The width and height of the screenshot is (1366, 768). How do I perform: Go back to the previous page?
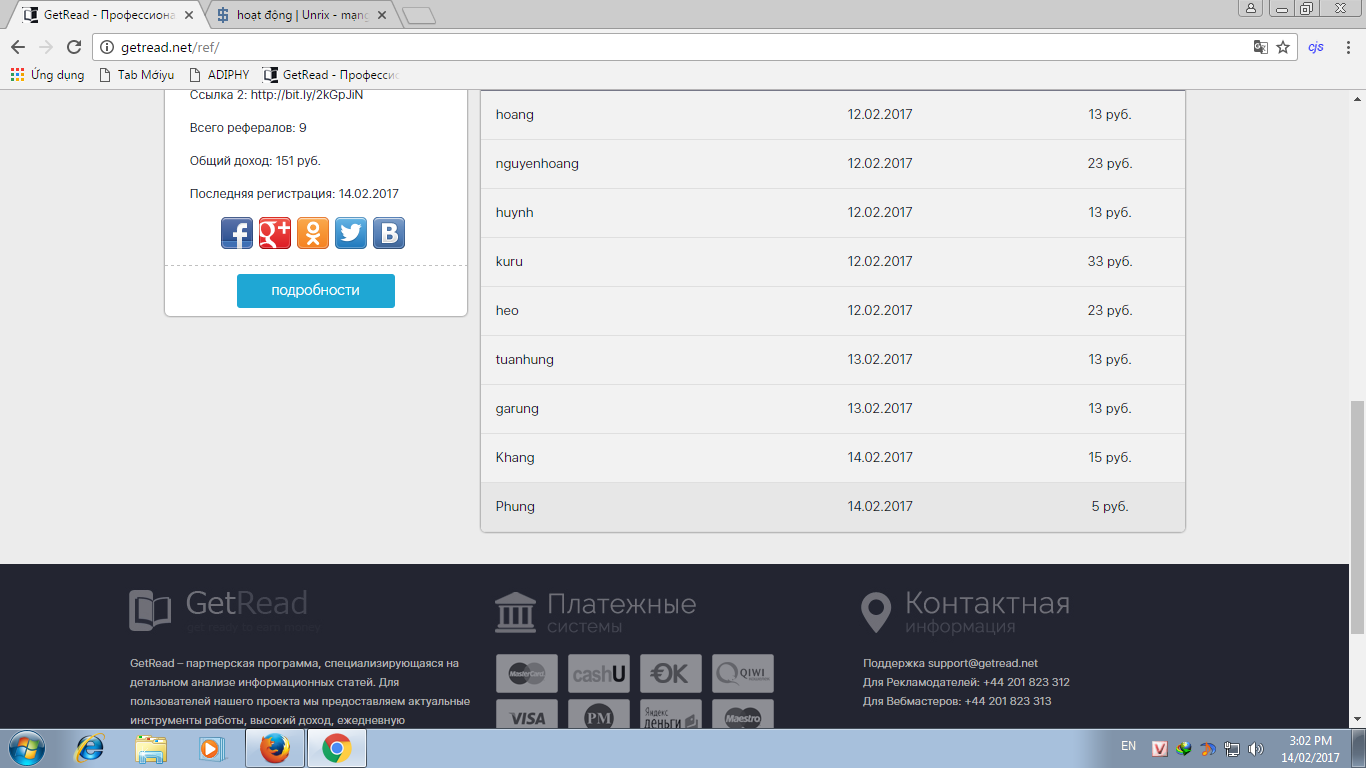tap(18, 47)
